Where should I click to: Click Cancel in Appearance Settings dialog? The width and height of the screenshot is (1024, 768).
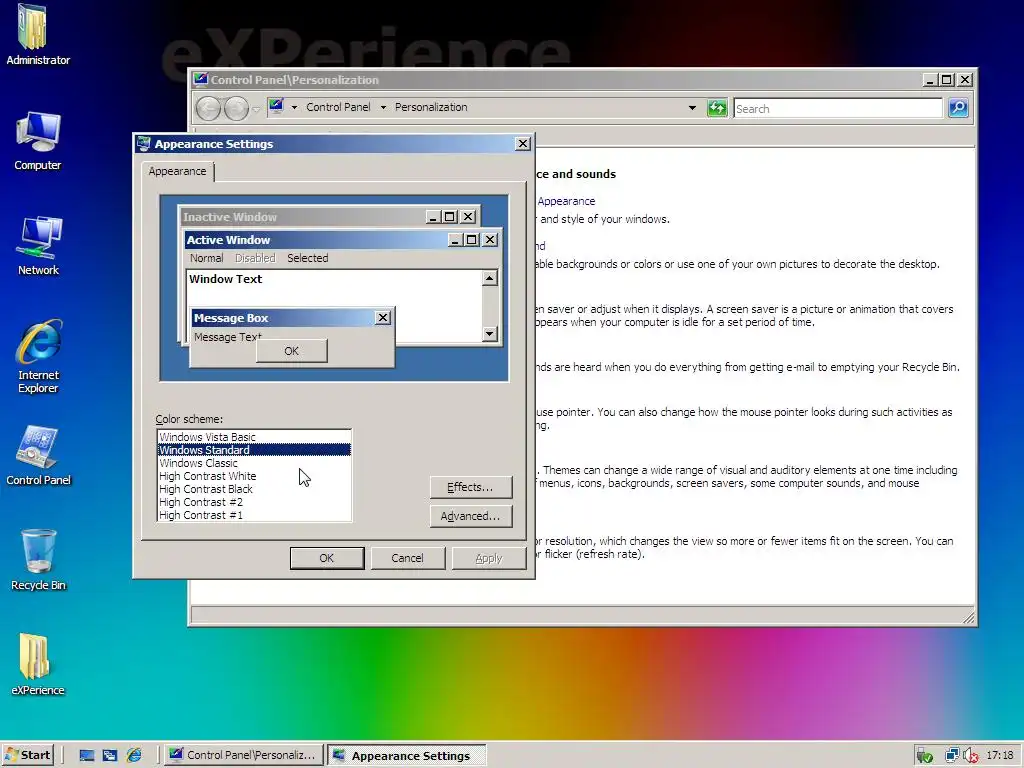tap(408, 558)
